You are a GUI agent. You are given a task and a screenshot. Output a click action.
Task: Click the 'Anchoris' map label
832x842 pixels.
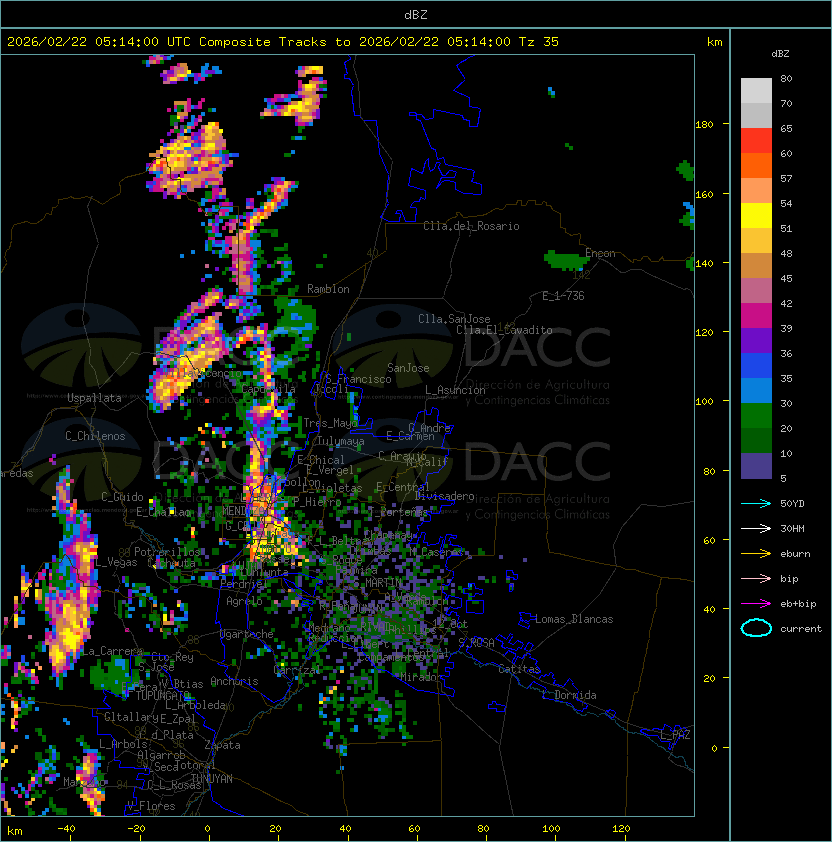[x=234, y=681]
